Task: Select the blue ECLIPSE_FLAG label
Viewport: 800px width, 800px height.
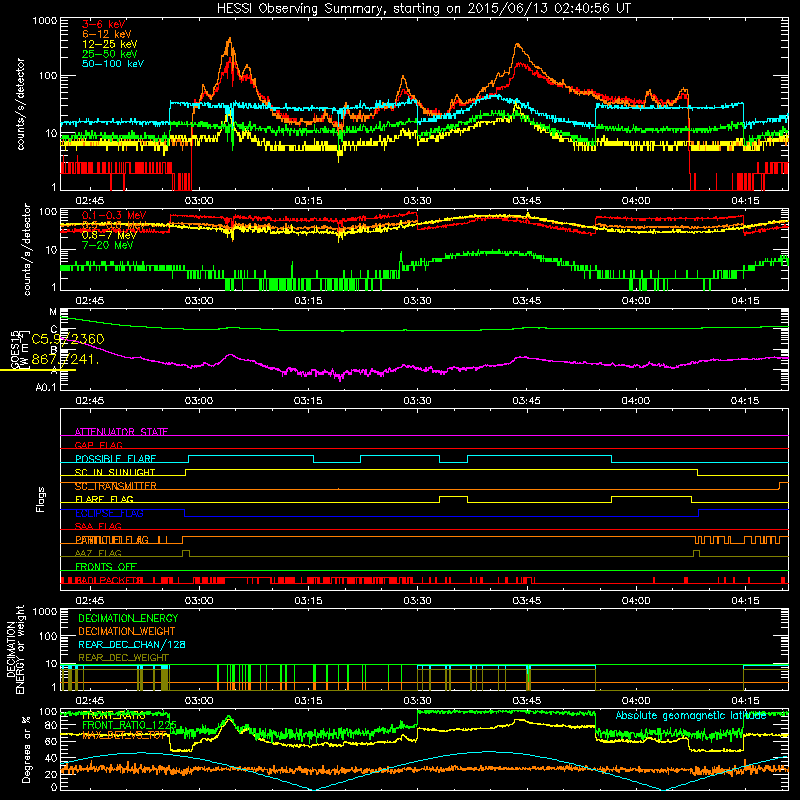Action: tap(109, 513)
